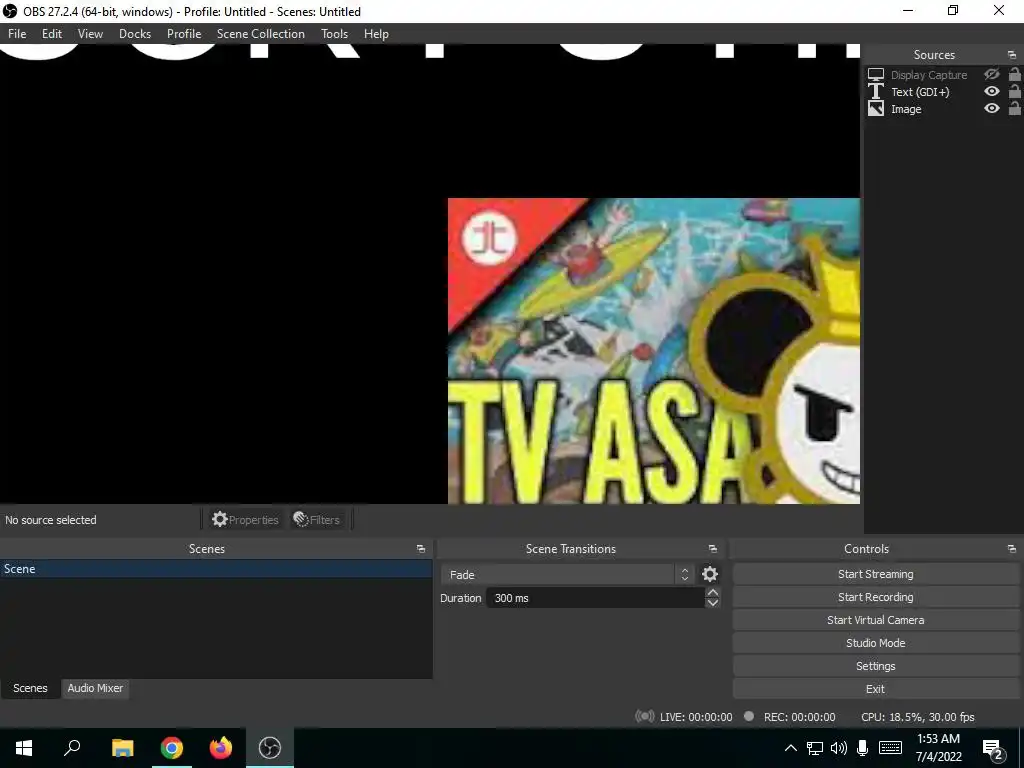1024x768 pixels.
Task: Open the Windows notification center
Action: [993, 749]
